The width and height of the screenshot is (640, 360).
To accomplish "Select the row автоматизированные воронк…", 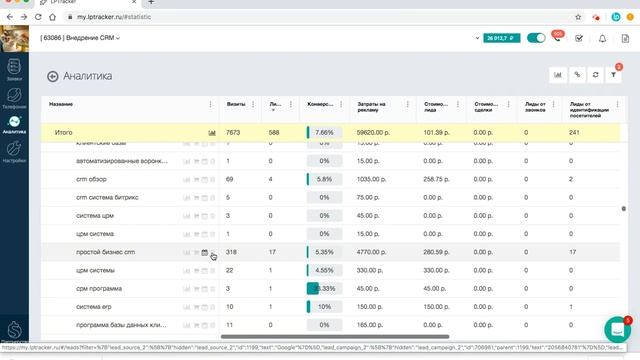I will [x=331, y=161].
